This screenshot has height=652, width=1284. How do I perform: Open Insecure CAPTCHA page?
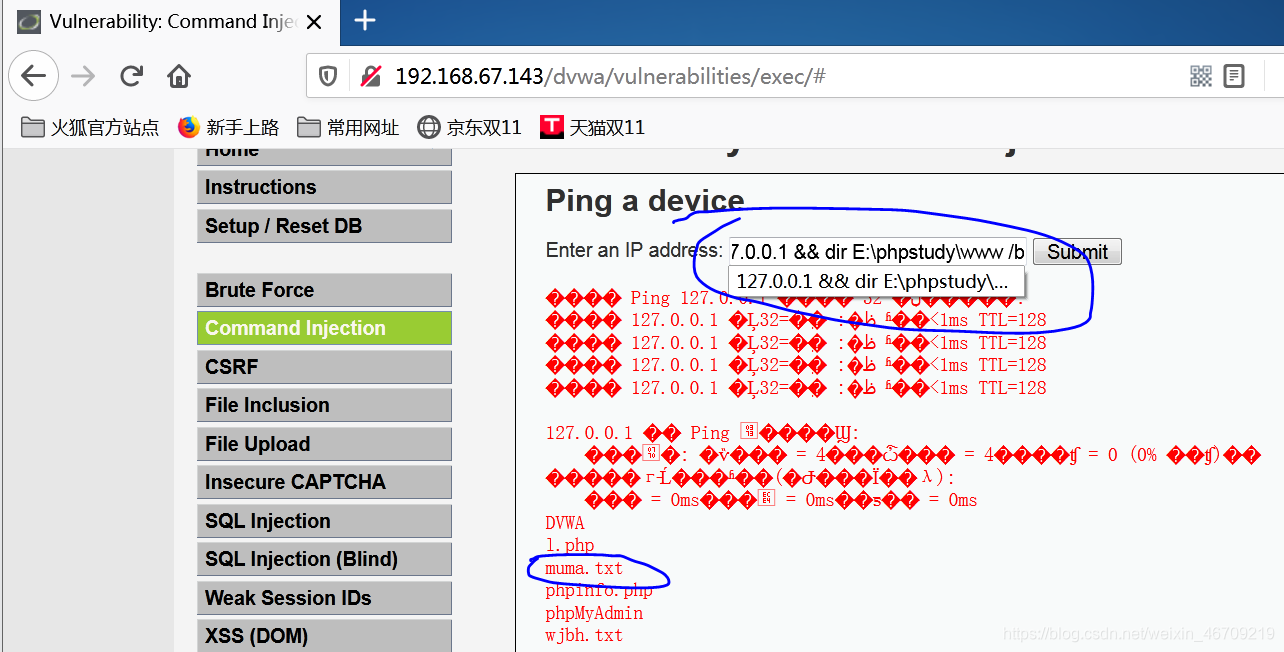pos(324,482)
